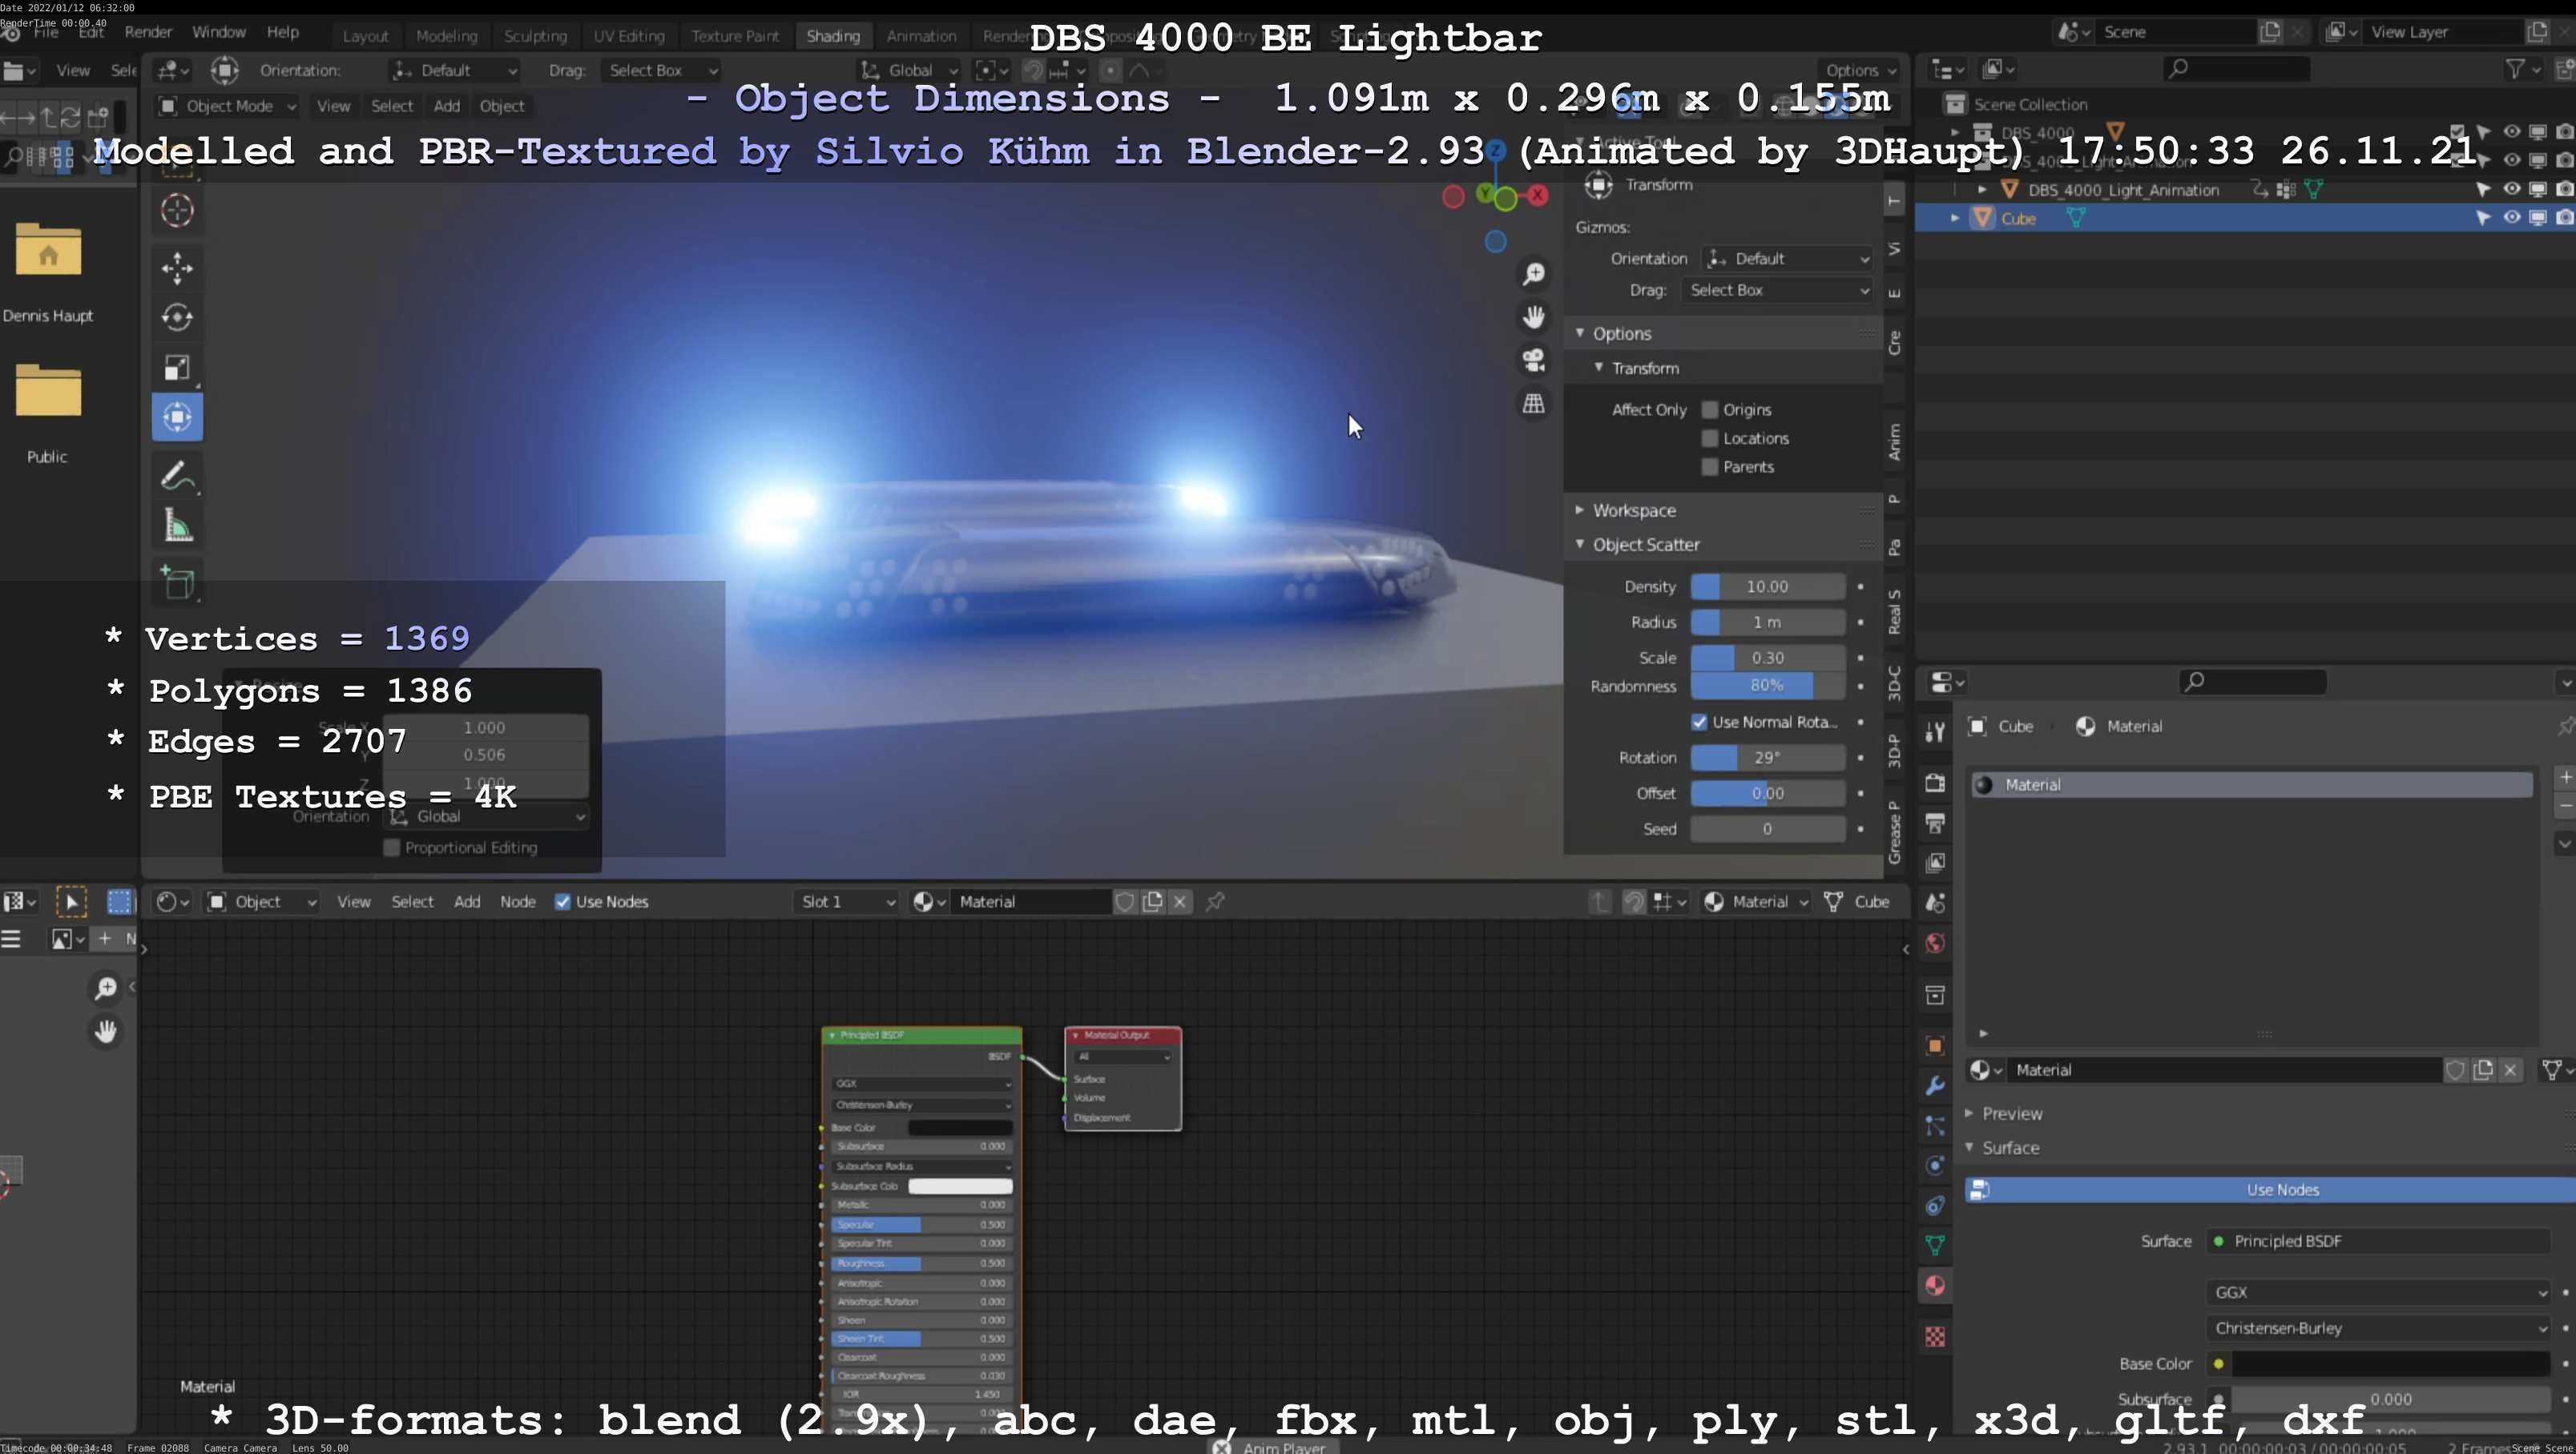The width and height of the screenshot is (2576, 1454).
Task: Select the Transform tool
Action: [177, 417]
